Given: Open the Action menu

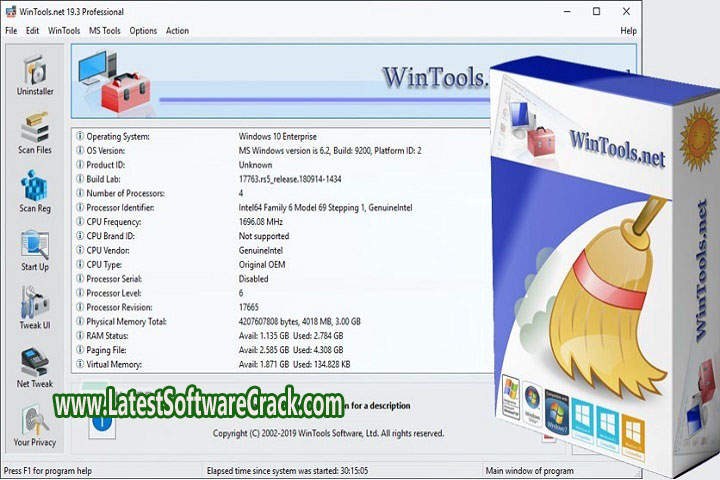Looking at the screenshot, I should (x=177, y=31).
